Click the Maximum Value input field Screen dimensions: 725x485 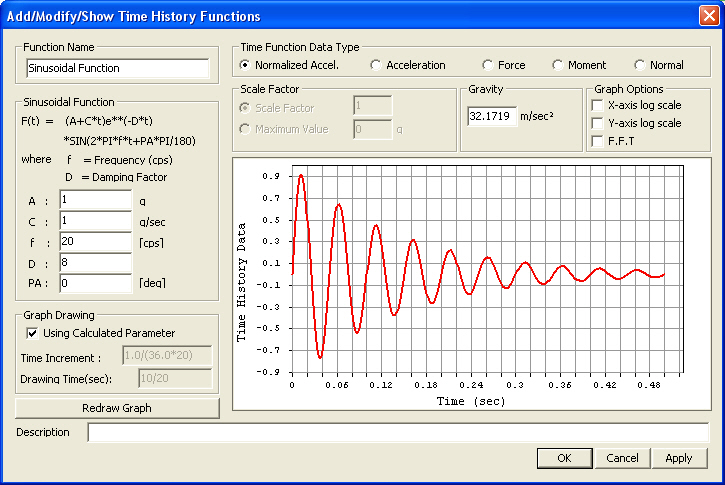pos(373,129)
